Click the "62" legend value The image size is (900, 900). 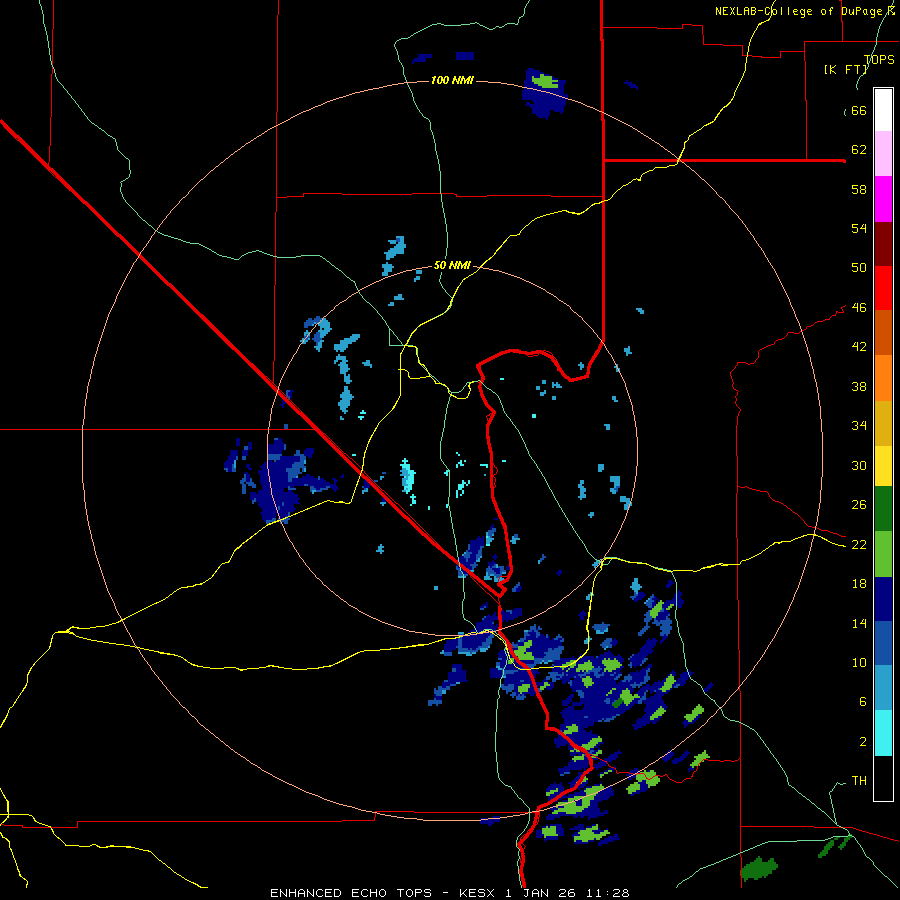pyautogui.click(x=859, y=149)
